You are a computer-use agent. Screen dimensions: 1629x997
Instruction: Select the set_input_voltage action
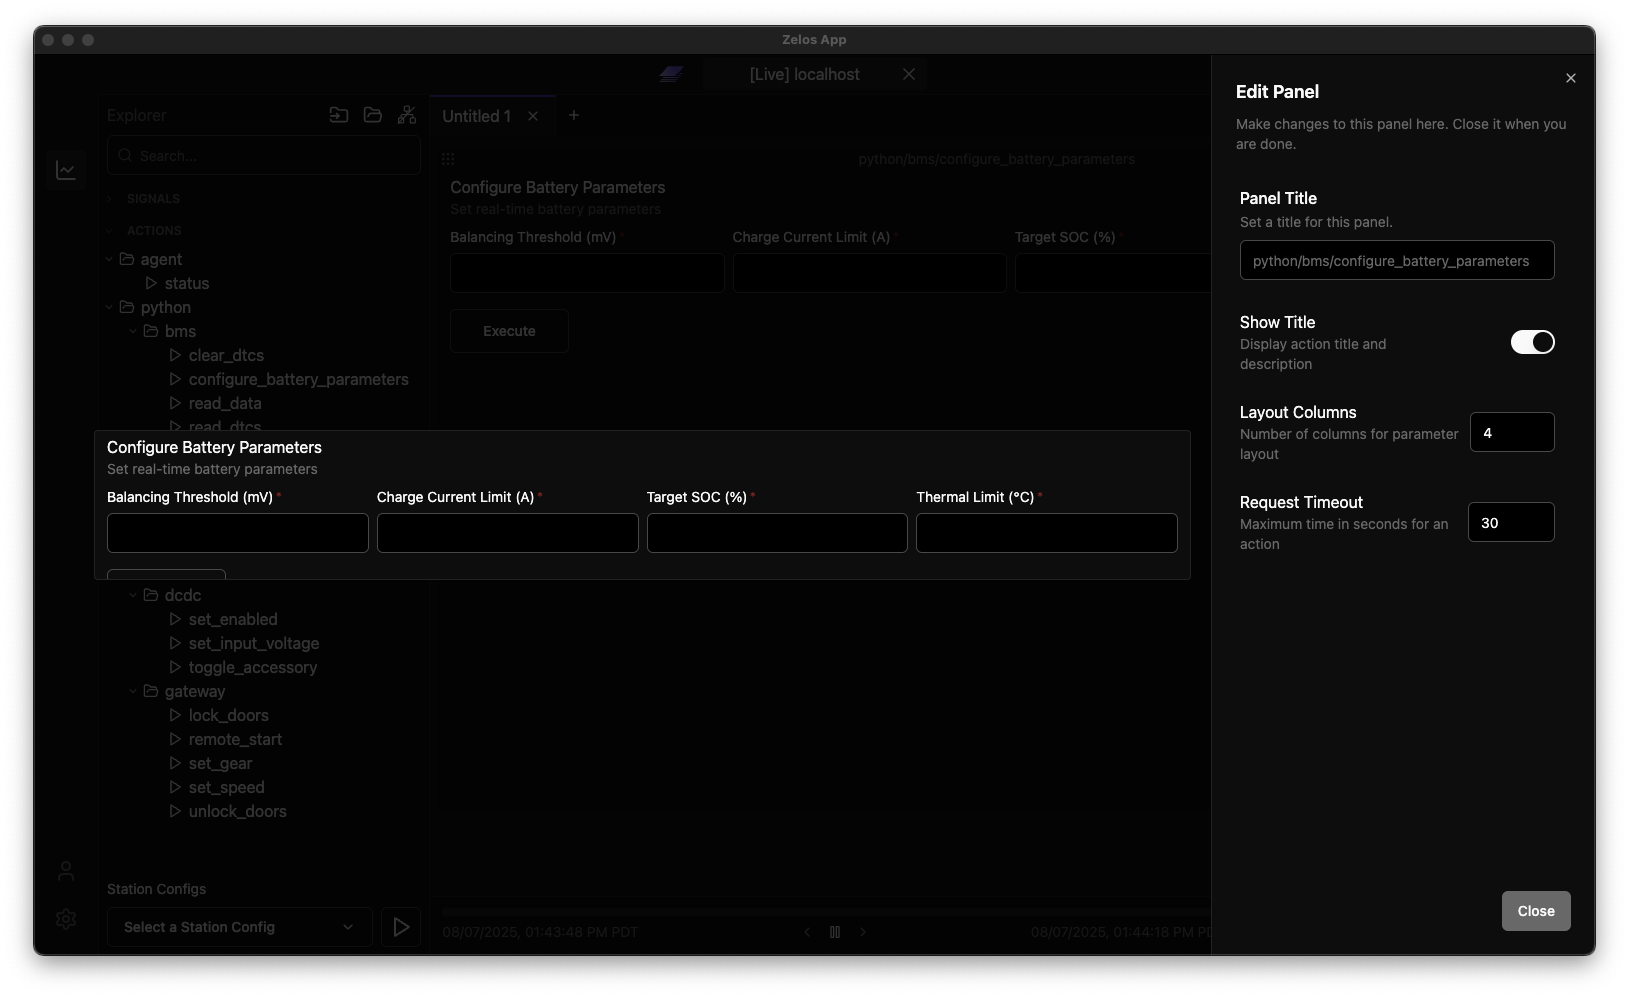tap(254, 643)
